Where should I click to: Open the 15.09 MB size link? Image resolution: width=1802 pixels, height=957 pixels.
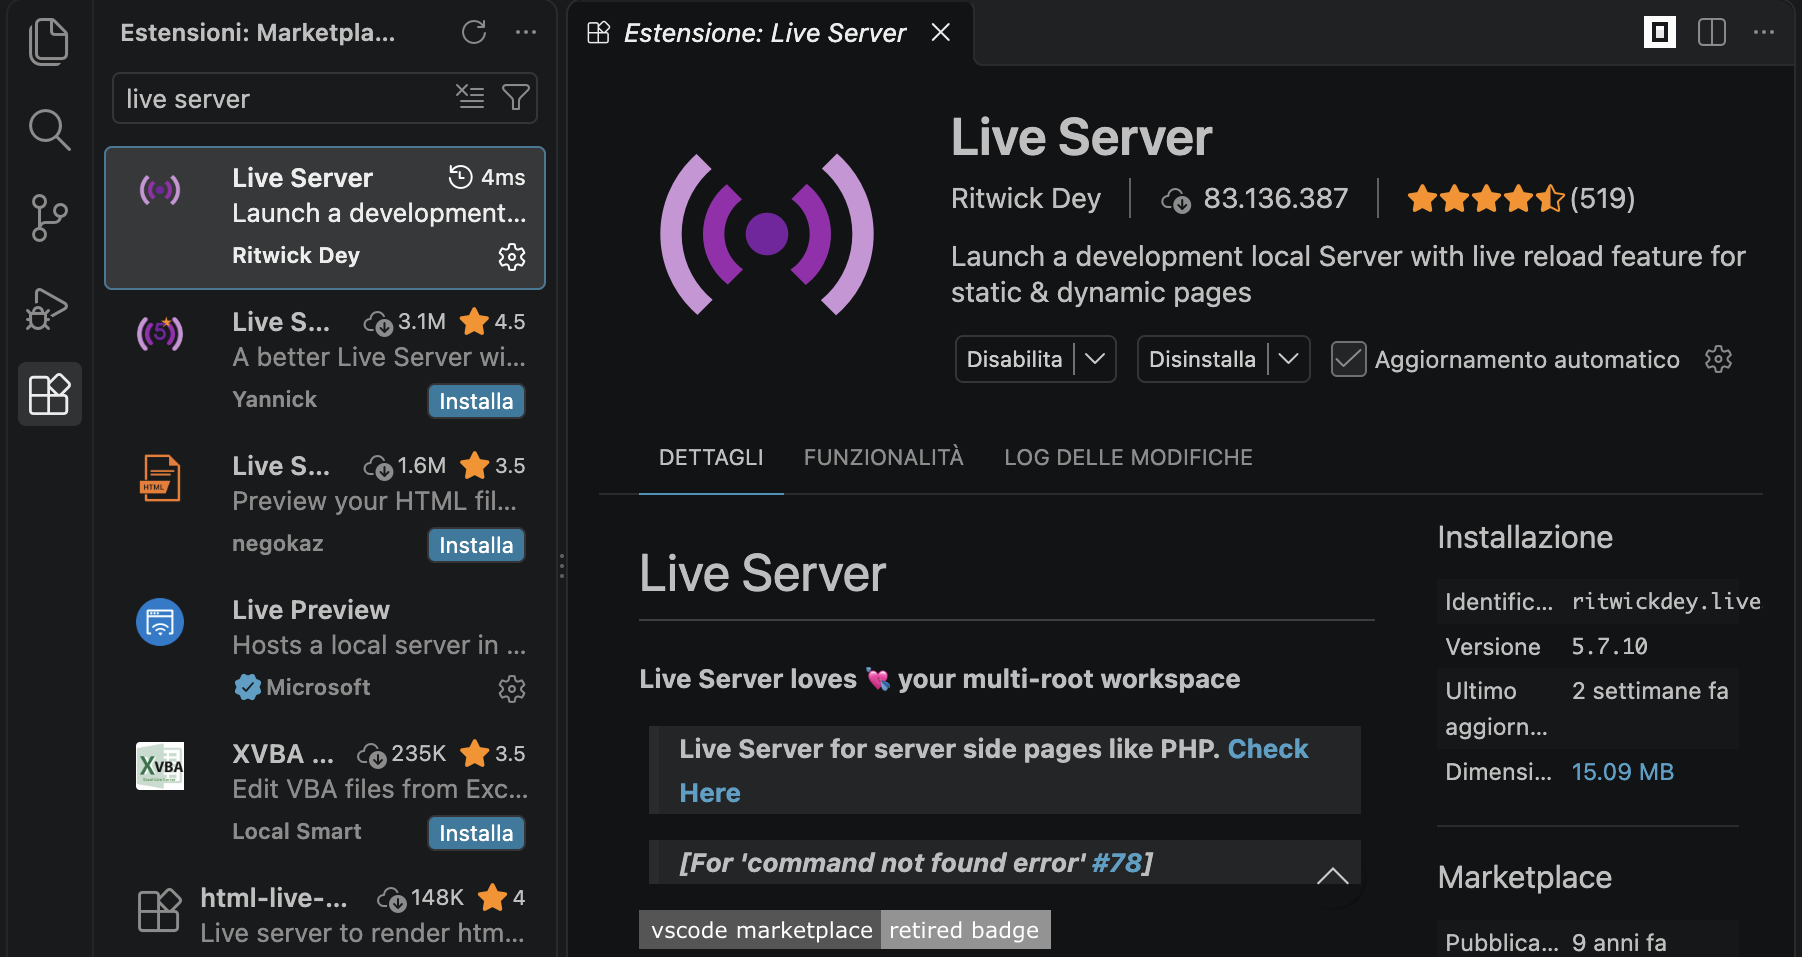[x=1622, y=772]
